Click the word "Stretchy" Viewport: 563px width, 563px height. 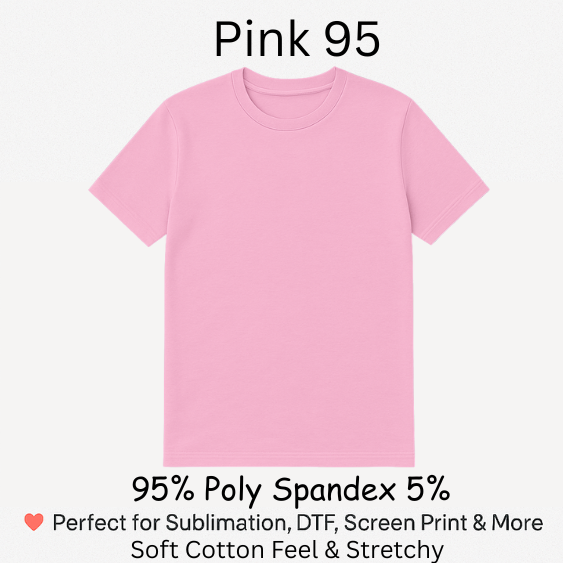pyautogui.click(x=395, y=550)
